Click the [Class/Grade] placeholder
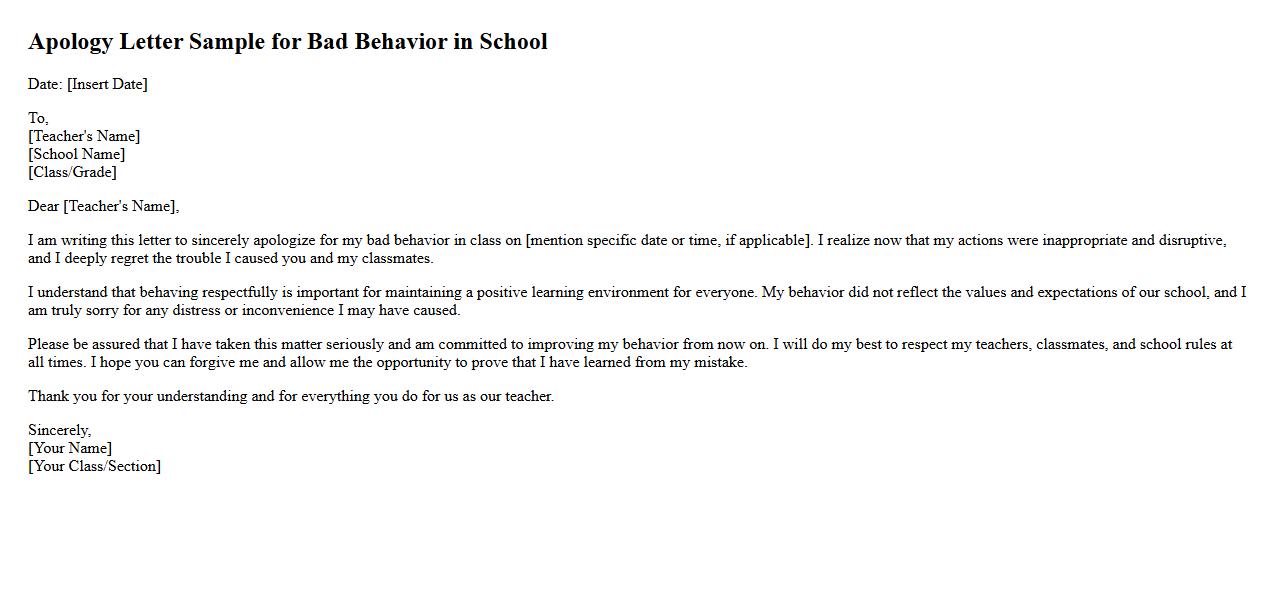The width and height of the screenshot is (1278, 601). (x=72, y=172)
